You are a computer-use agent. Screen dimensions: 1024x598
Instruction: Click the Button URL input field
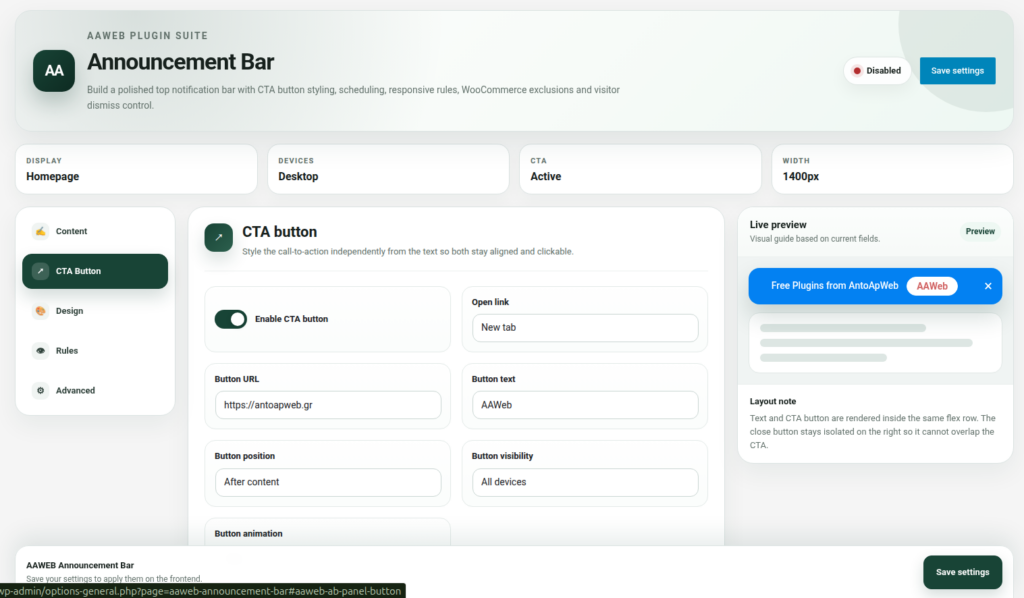pyautogui.click(x=328, y=405)
